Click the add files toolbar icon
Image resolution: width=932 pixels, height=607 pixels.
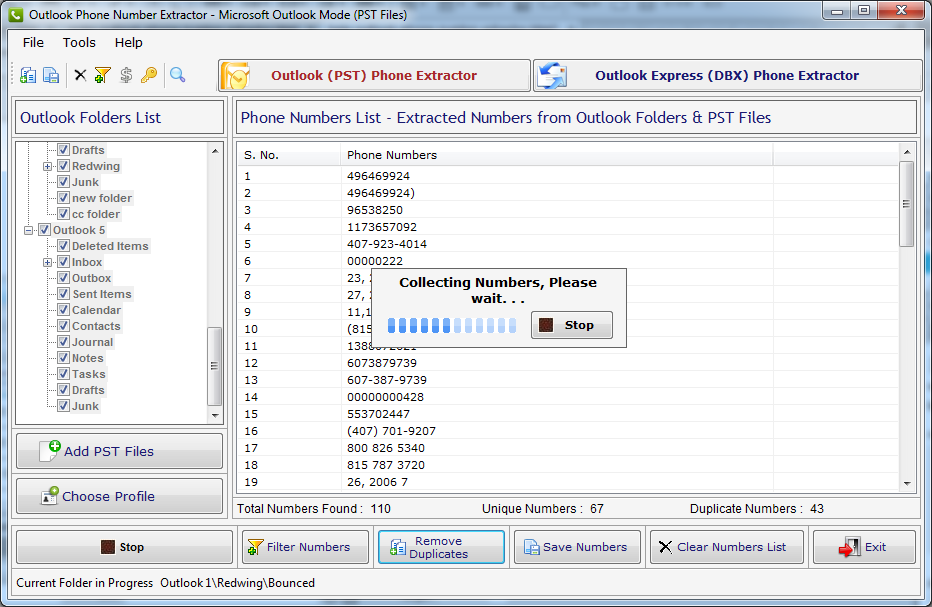point(28,75)
